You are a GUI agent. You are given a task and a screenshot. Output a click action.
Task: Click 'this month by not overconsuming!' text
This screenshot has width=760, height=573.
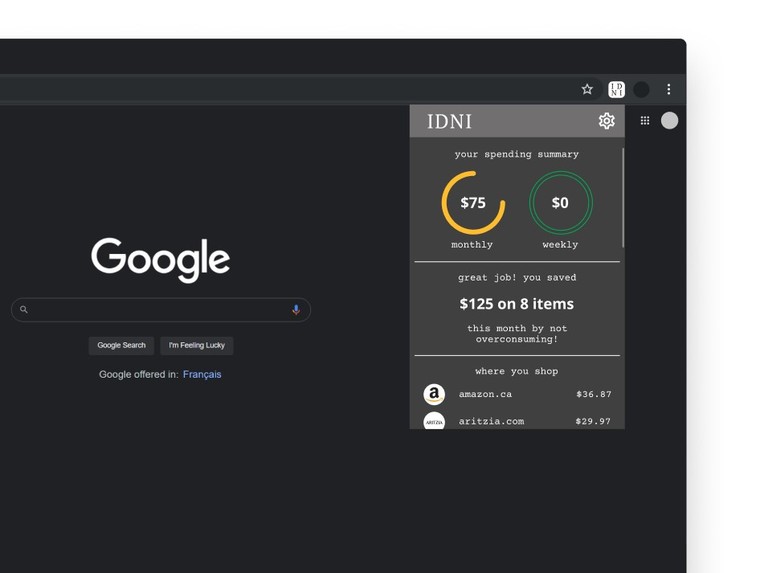[x=517, y=334]
